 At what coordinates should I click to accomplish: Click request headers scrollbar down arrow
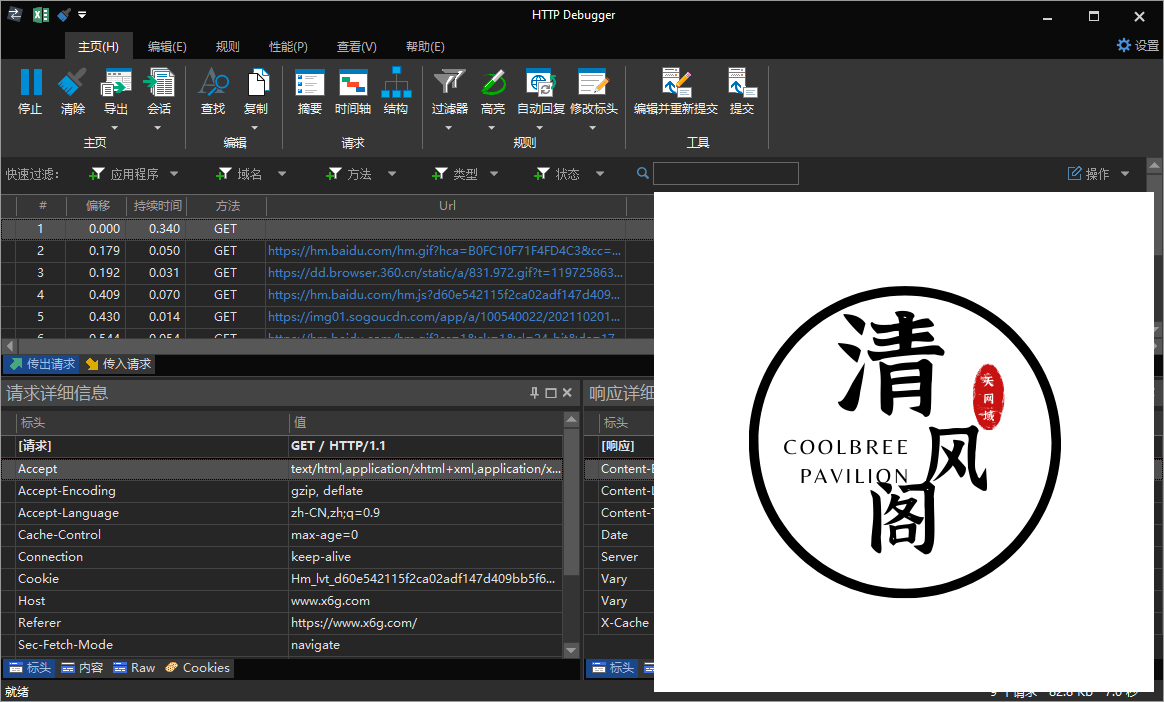(571, 650)
